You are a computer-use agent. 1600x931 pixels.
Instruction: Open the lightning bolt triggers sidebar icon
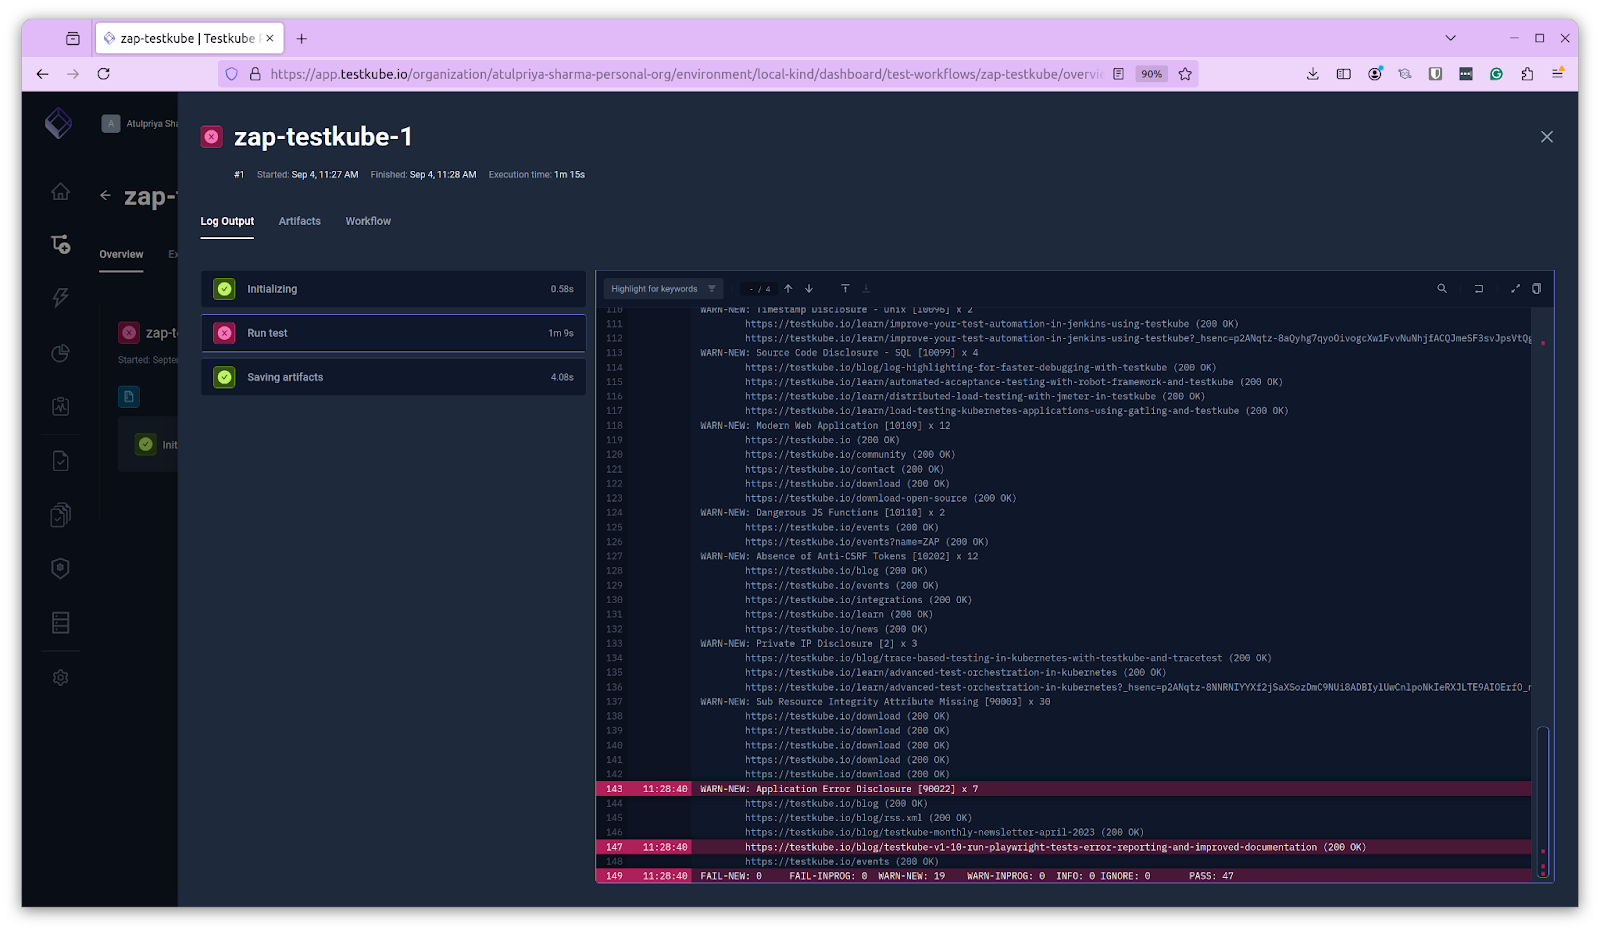[60, 298]
